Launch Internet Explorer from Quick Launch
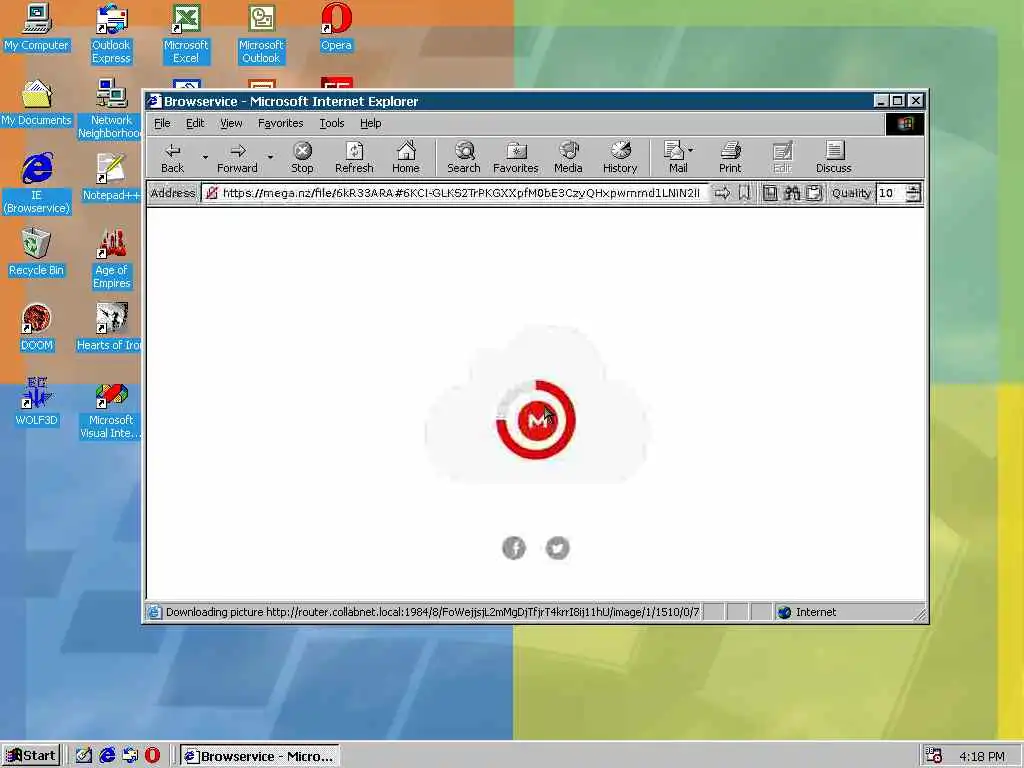The width and height of the screenshot is (1024, 768). [x=106, y=756]
